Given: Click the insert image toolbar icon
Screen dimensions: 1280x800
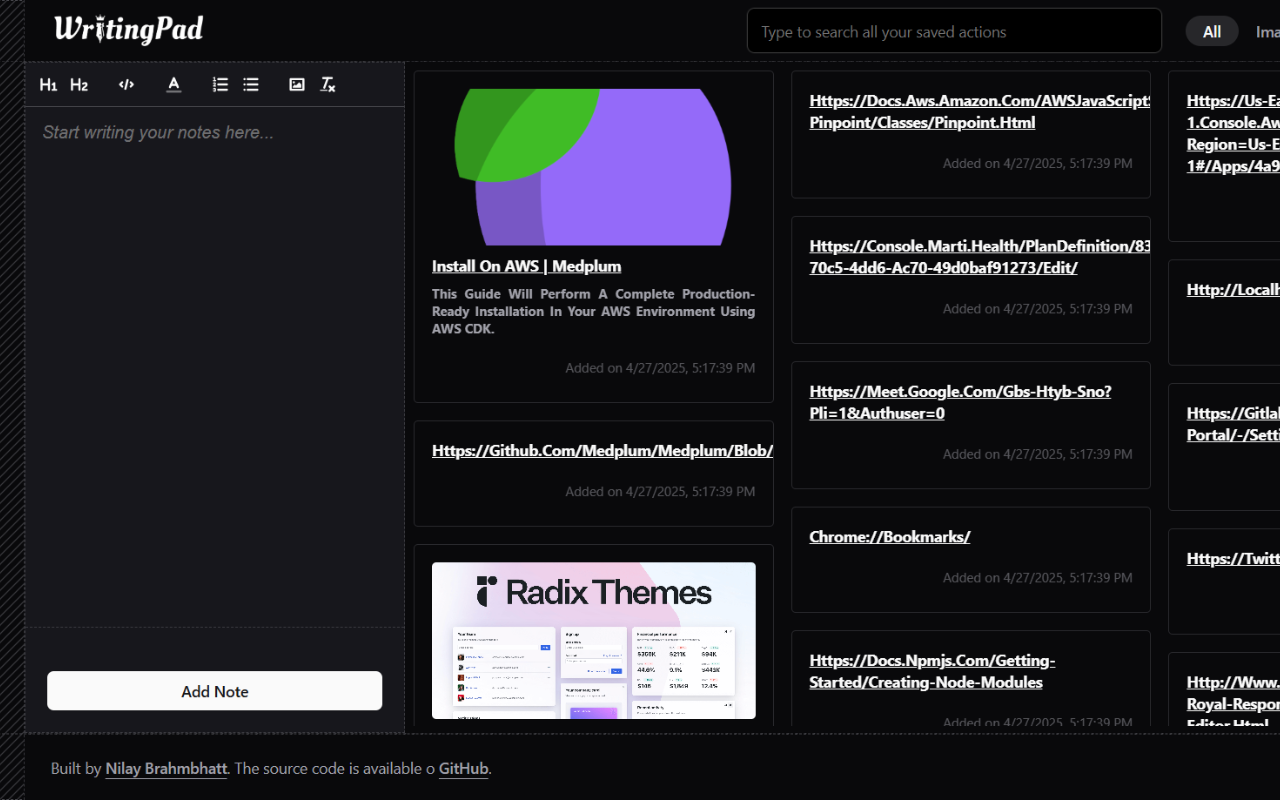Looking at the screenshot, I should tap(297, 85).
